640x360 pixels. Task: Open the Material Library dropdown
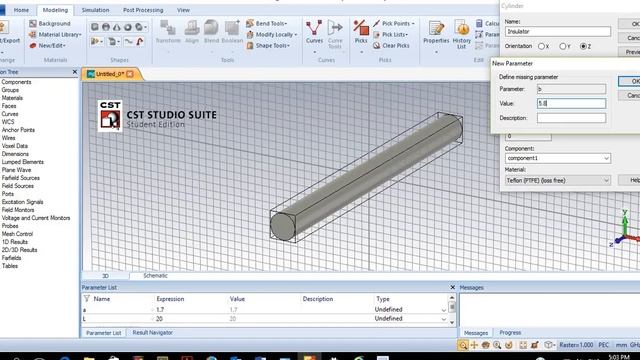coord(55,35)
